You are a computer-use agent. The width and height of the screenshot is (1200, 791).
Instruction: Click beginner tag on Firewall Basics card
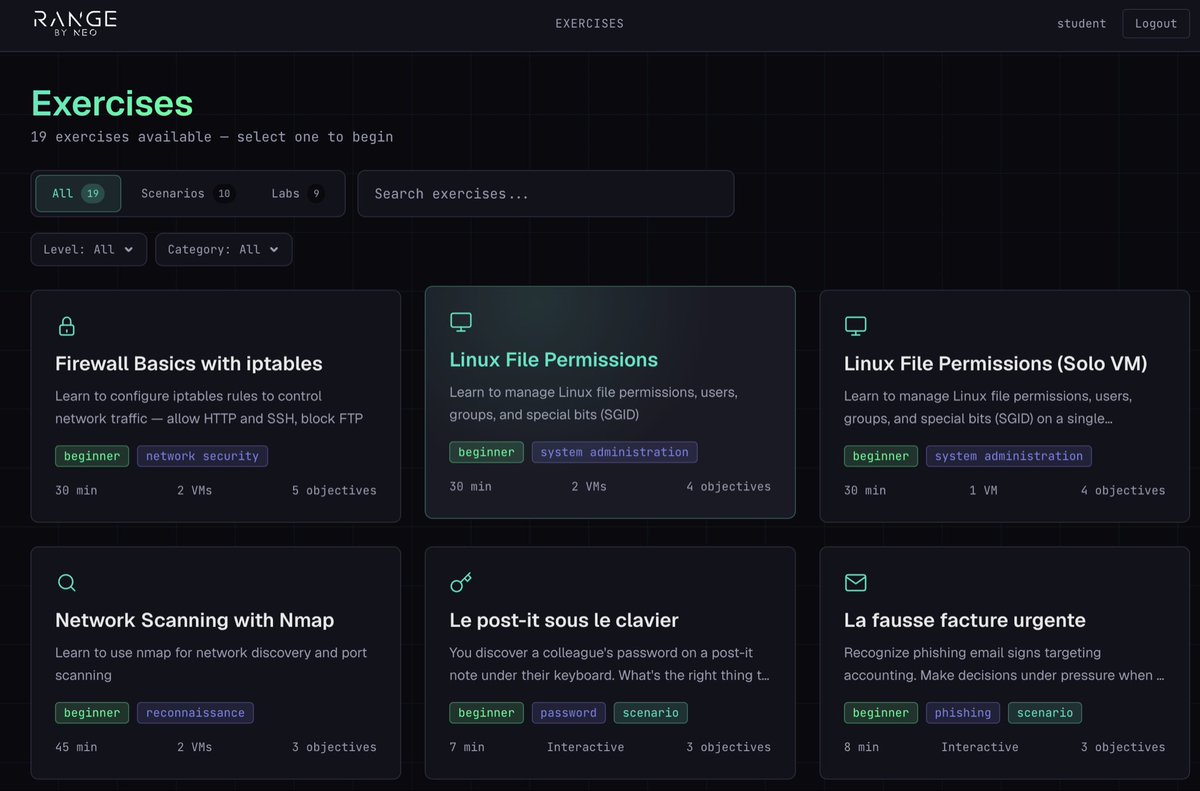coord(92,456)
